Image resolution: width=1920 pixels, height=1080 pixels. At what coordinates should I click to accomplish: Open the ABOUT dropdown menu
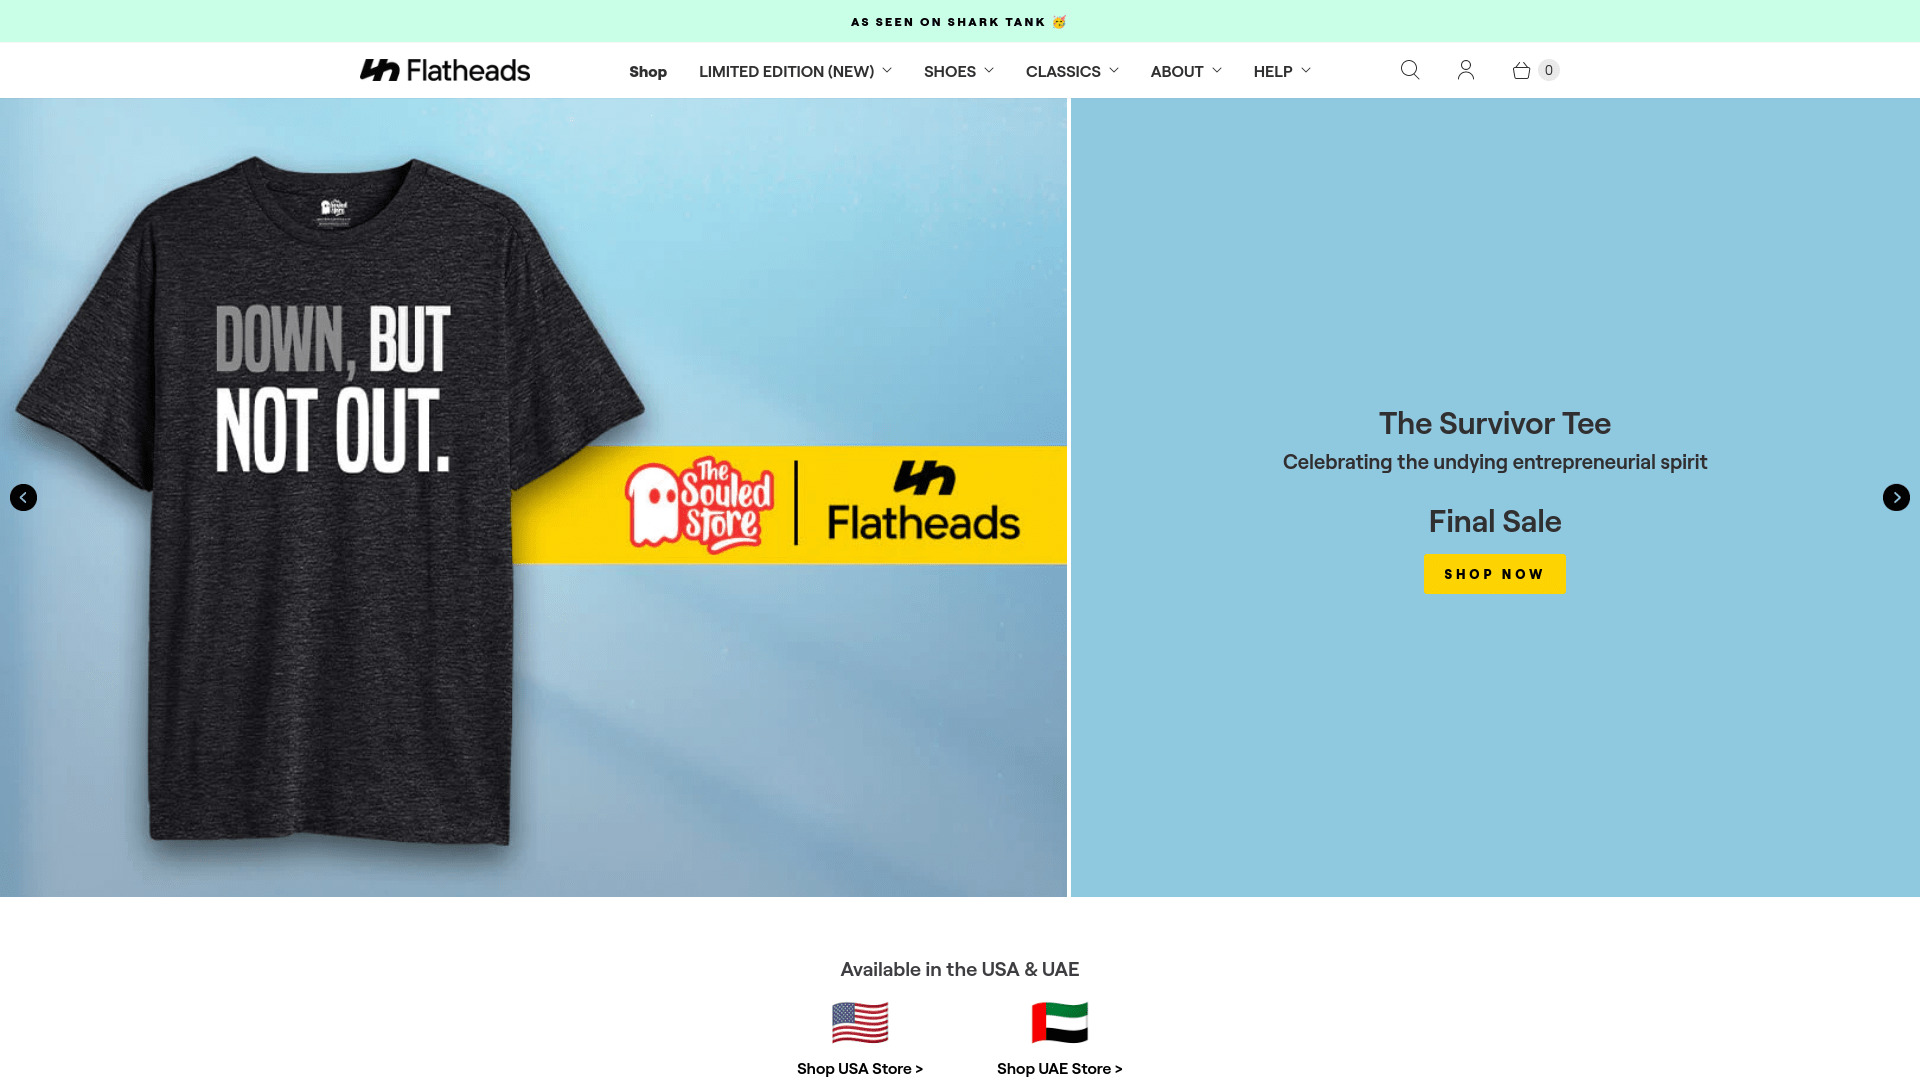pos(1186,71)
